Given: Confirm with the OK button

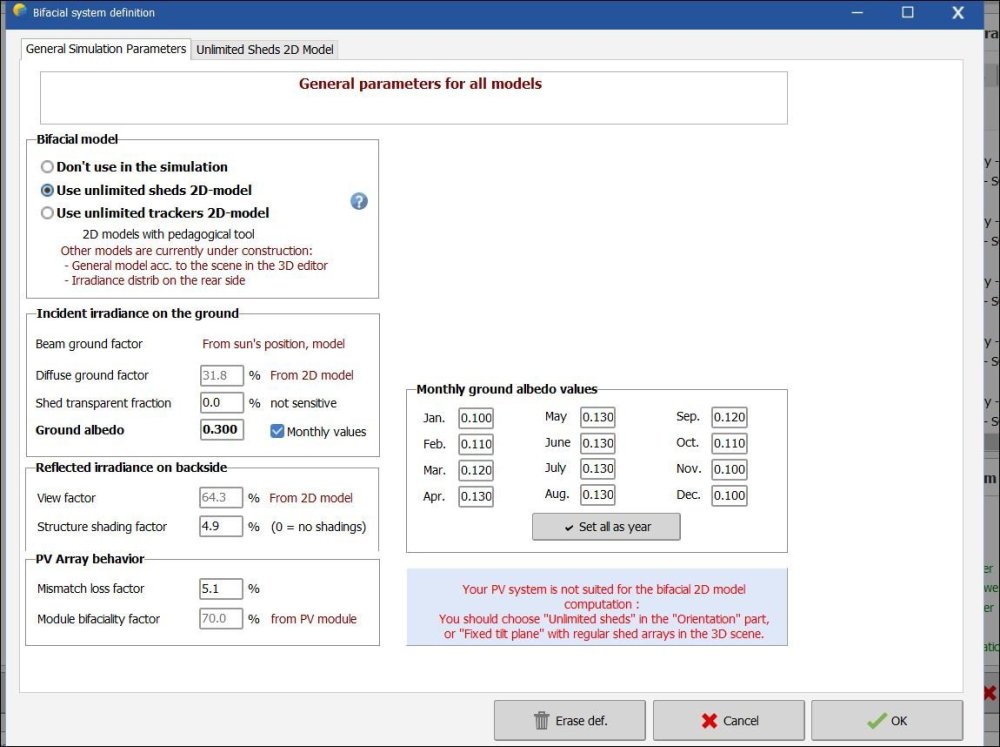Looking at the screenshot, I should click(886, 720).
